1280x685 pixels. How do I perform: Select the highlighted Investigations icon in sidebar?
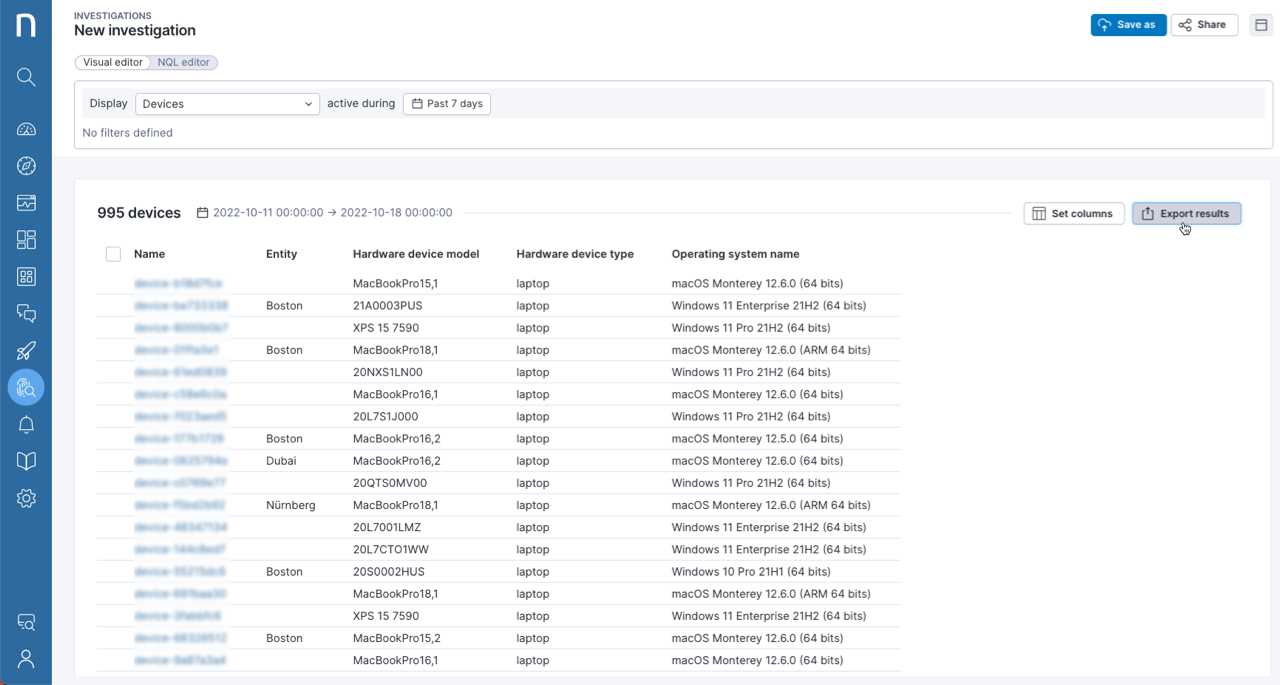pyautogui.click(x=26, y=387)
